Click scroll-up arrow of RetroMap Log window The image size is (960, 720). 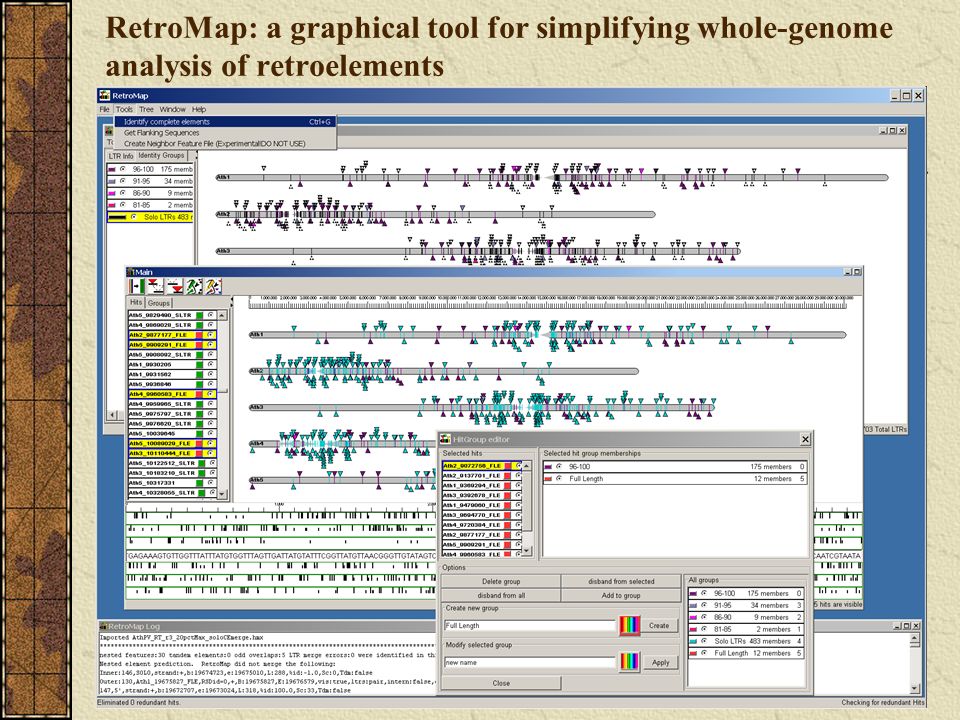pos(914,639)
